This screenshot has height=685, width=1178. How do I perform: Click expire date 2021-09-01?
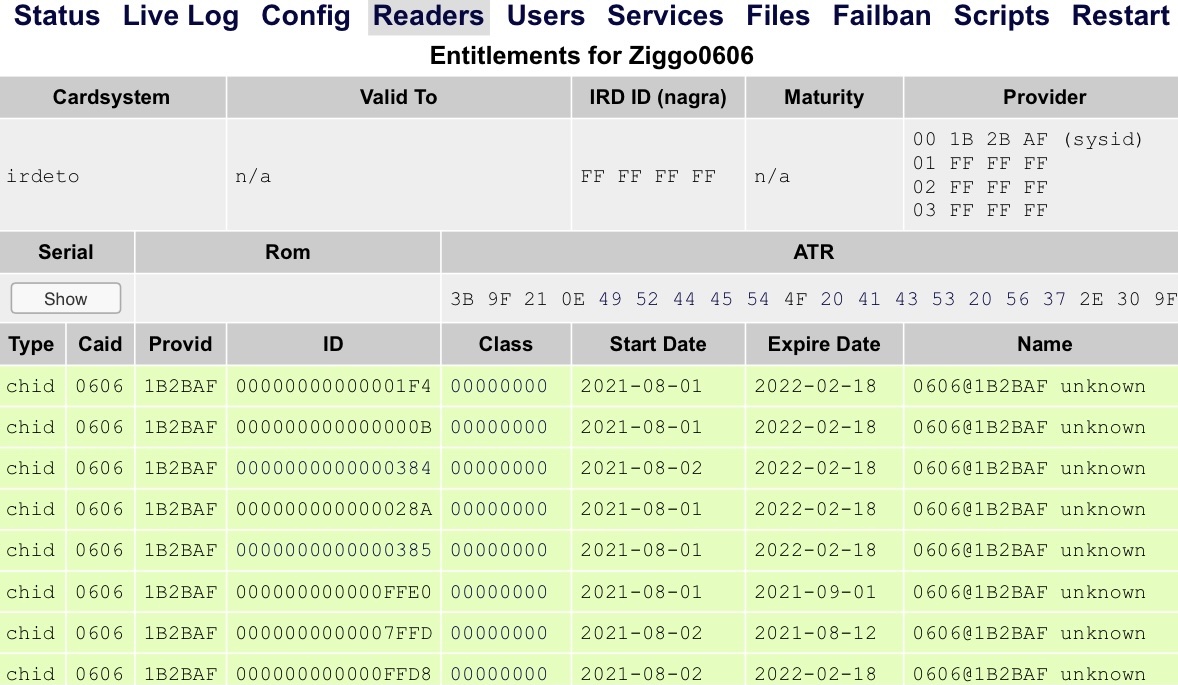coord(815,592)
